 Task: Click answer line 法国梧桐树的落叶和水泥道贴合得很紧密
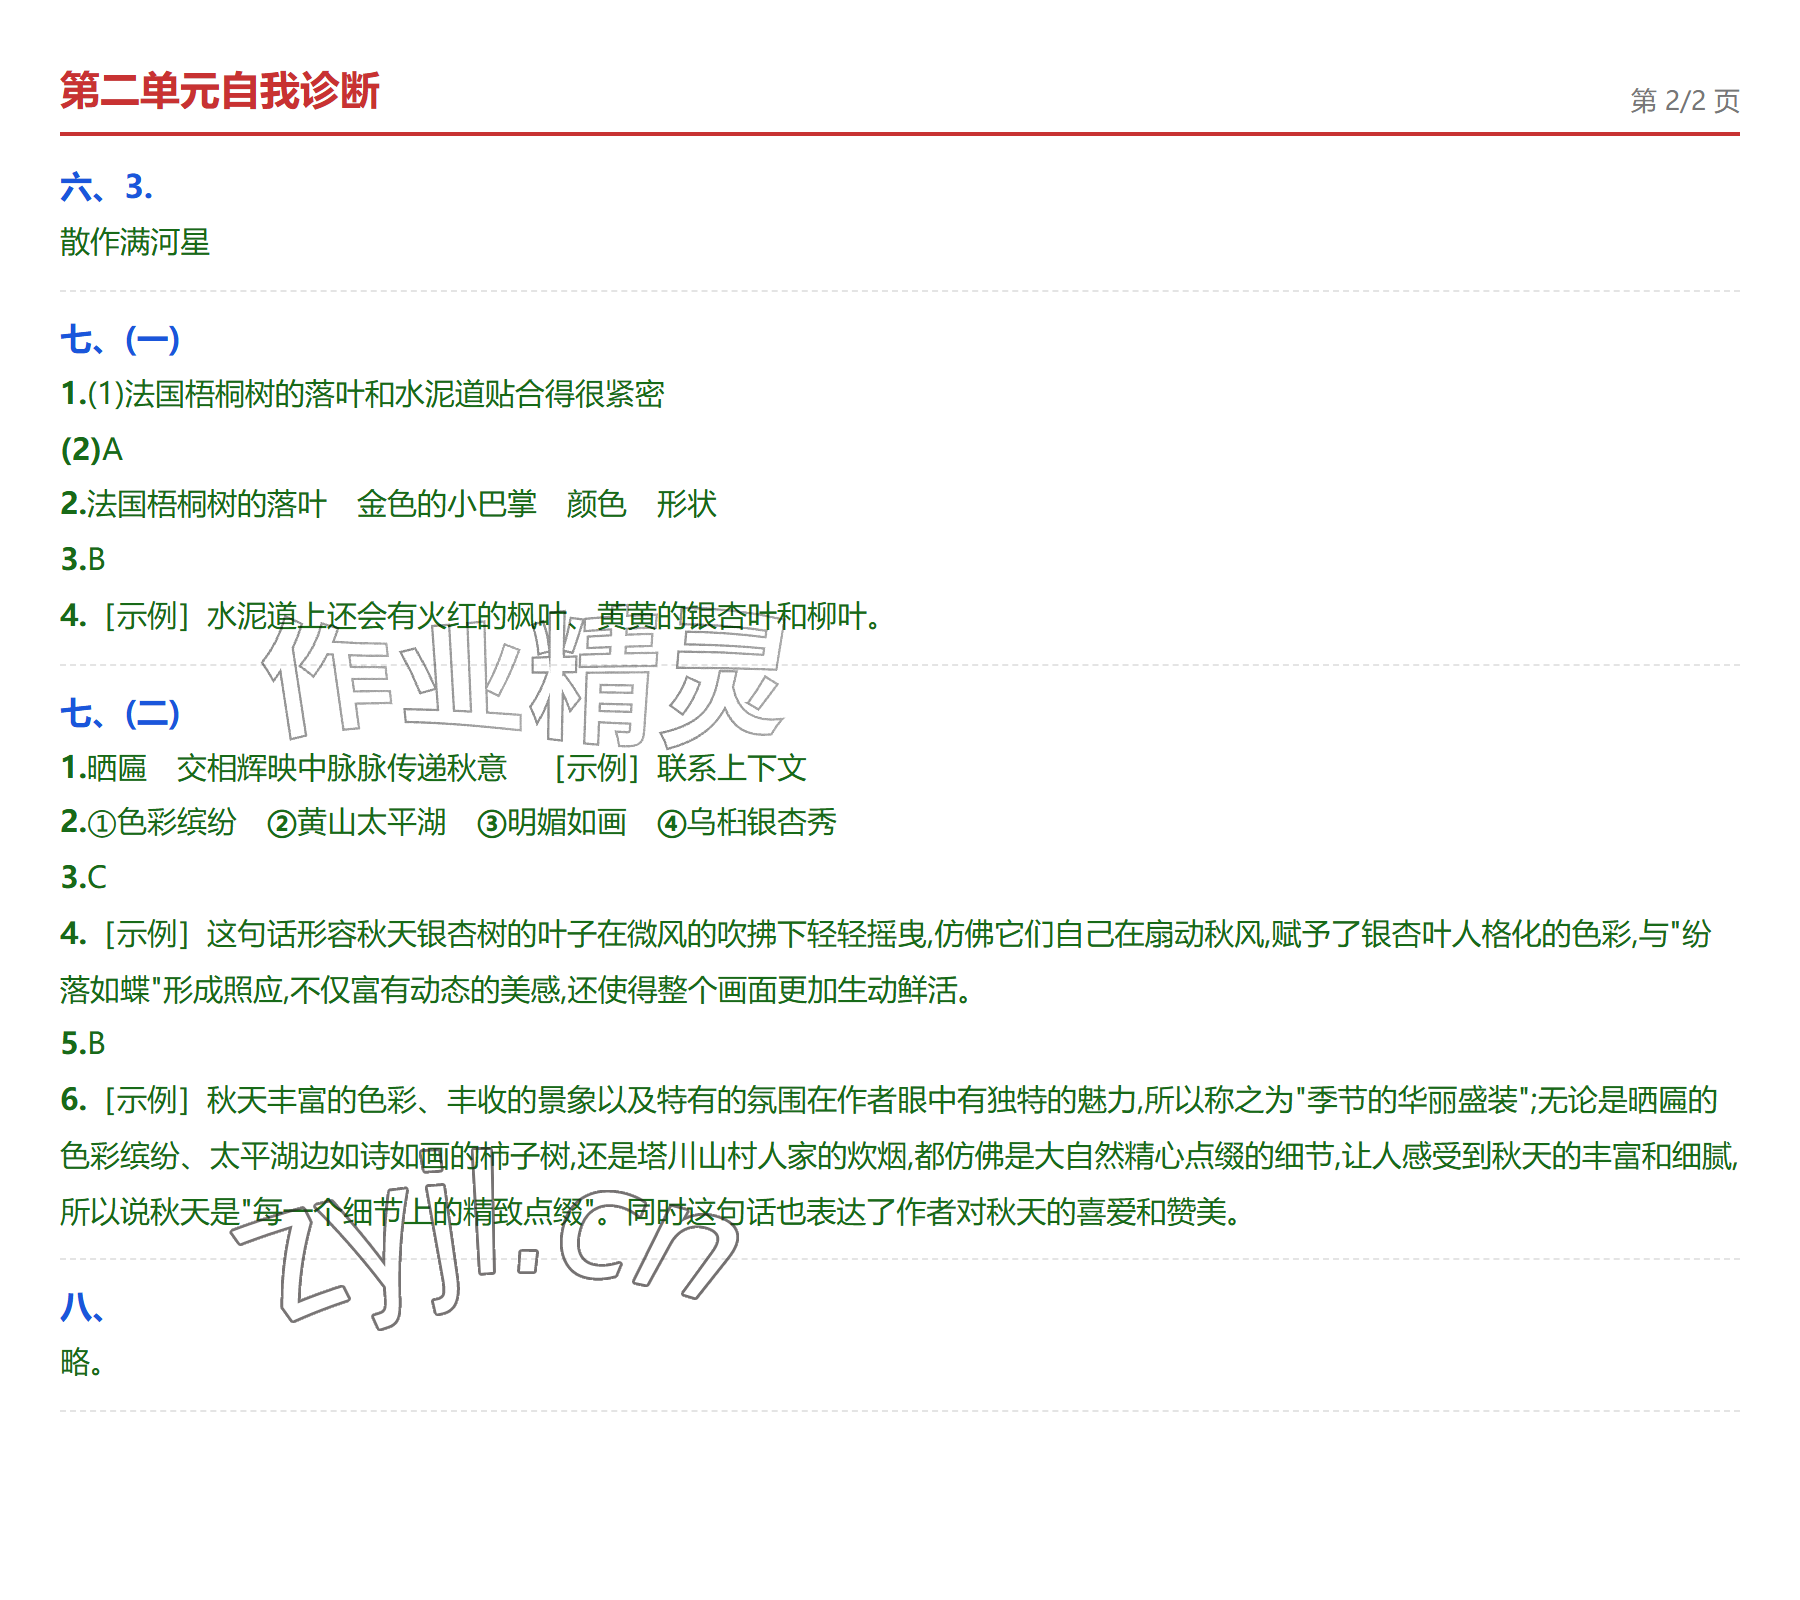tap(362, 394)
